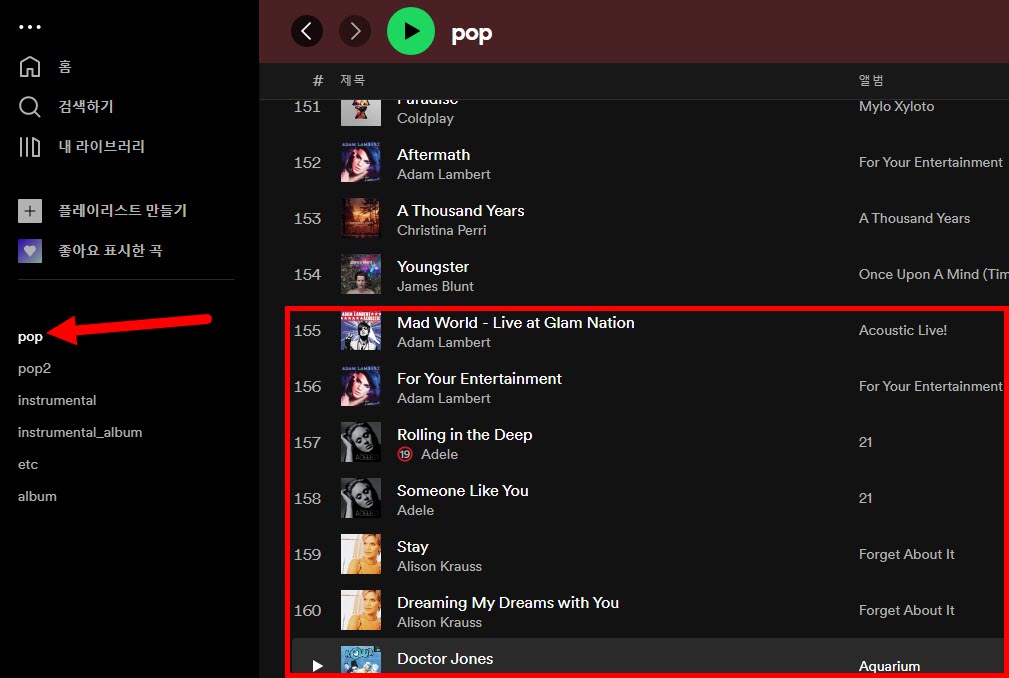The height and width of the screenshot is (678, 1009).
Task: Select the Stay track title
Action: 412,547
